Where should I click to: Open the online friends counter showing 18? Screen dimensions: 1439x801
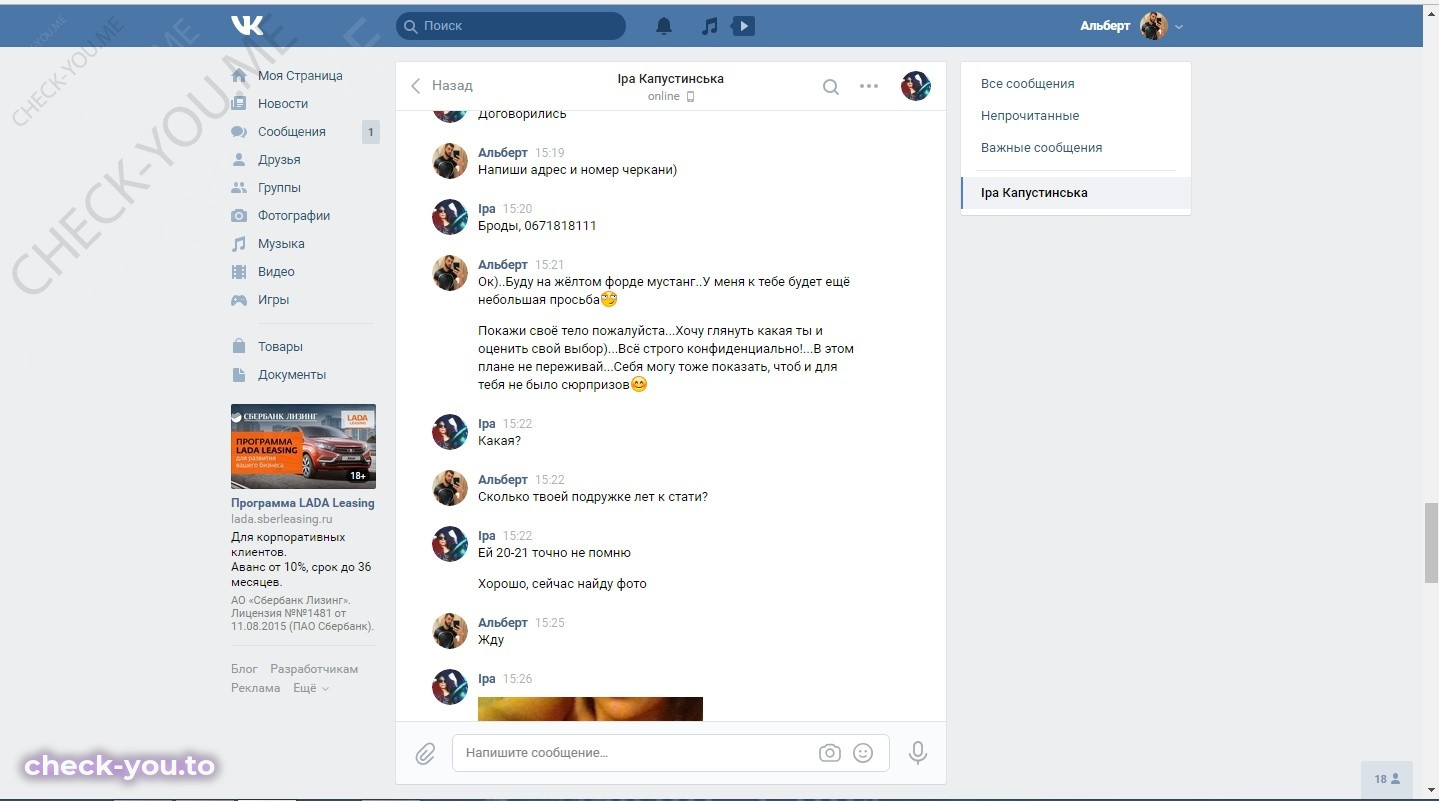pyautogui.click(x=1387, y=779)
